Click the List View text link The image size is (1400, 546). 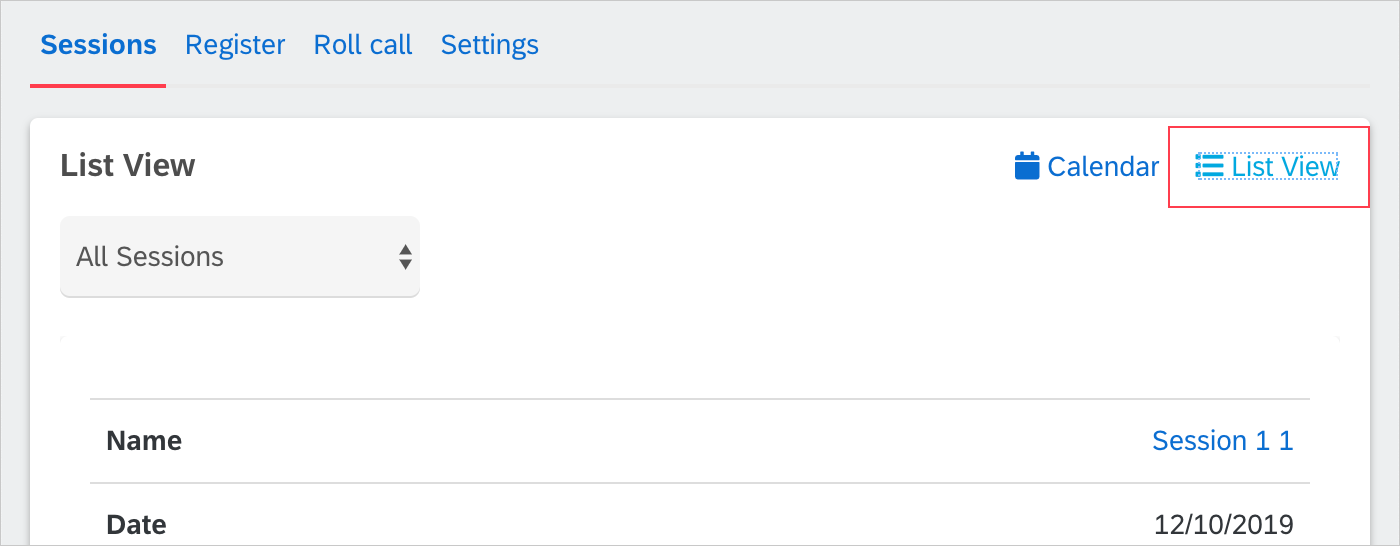click(x=1285, y=166)
